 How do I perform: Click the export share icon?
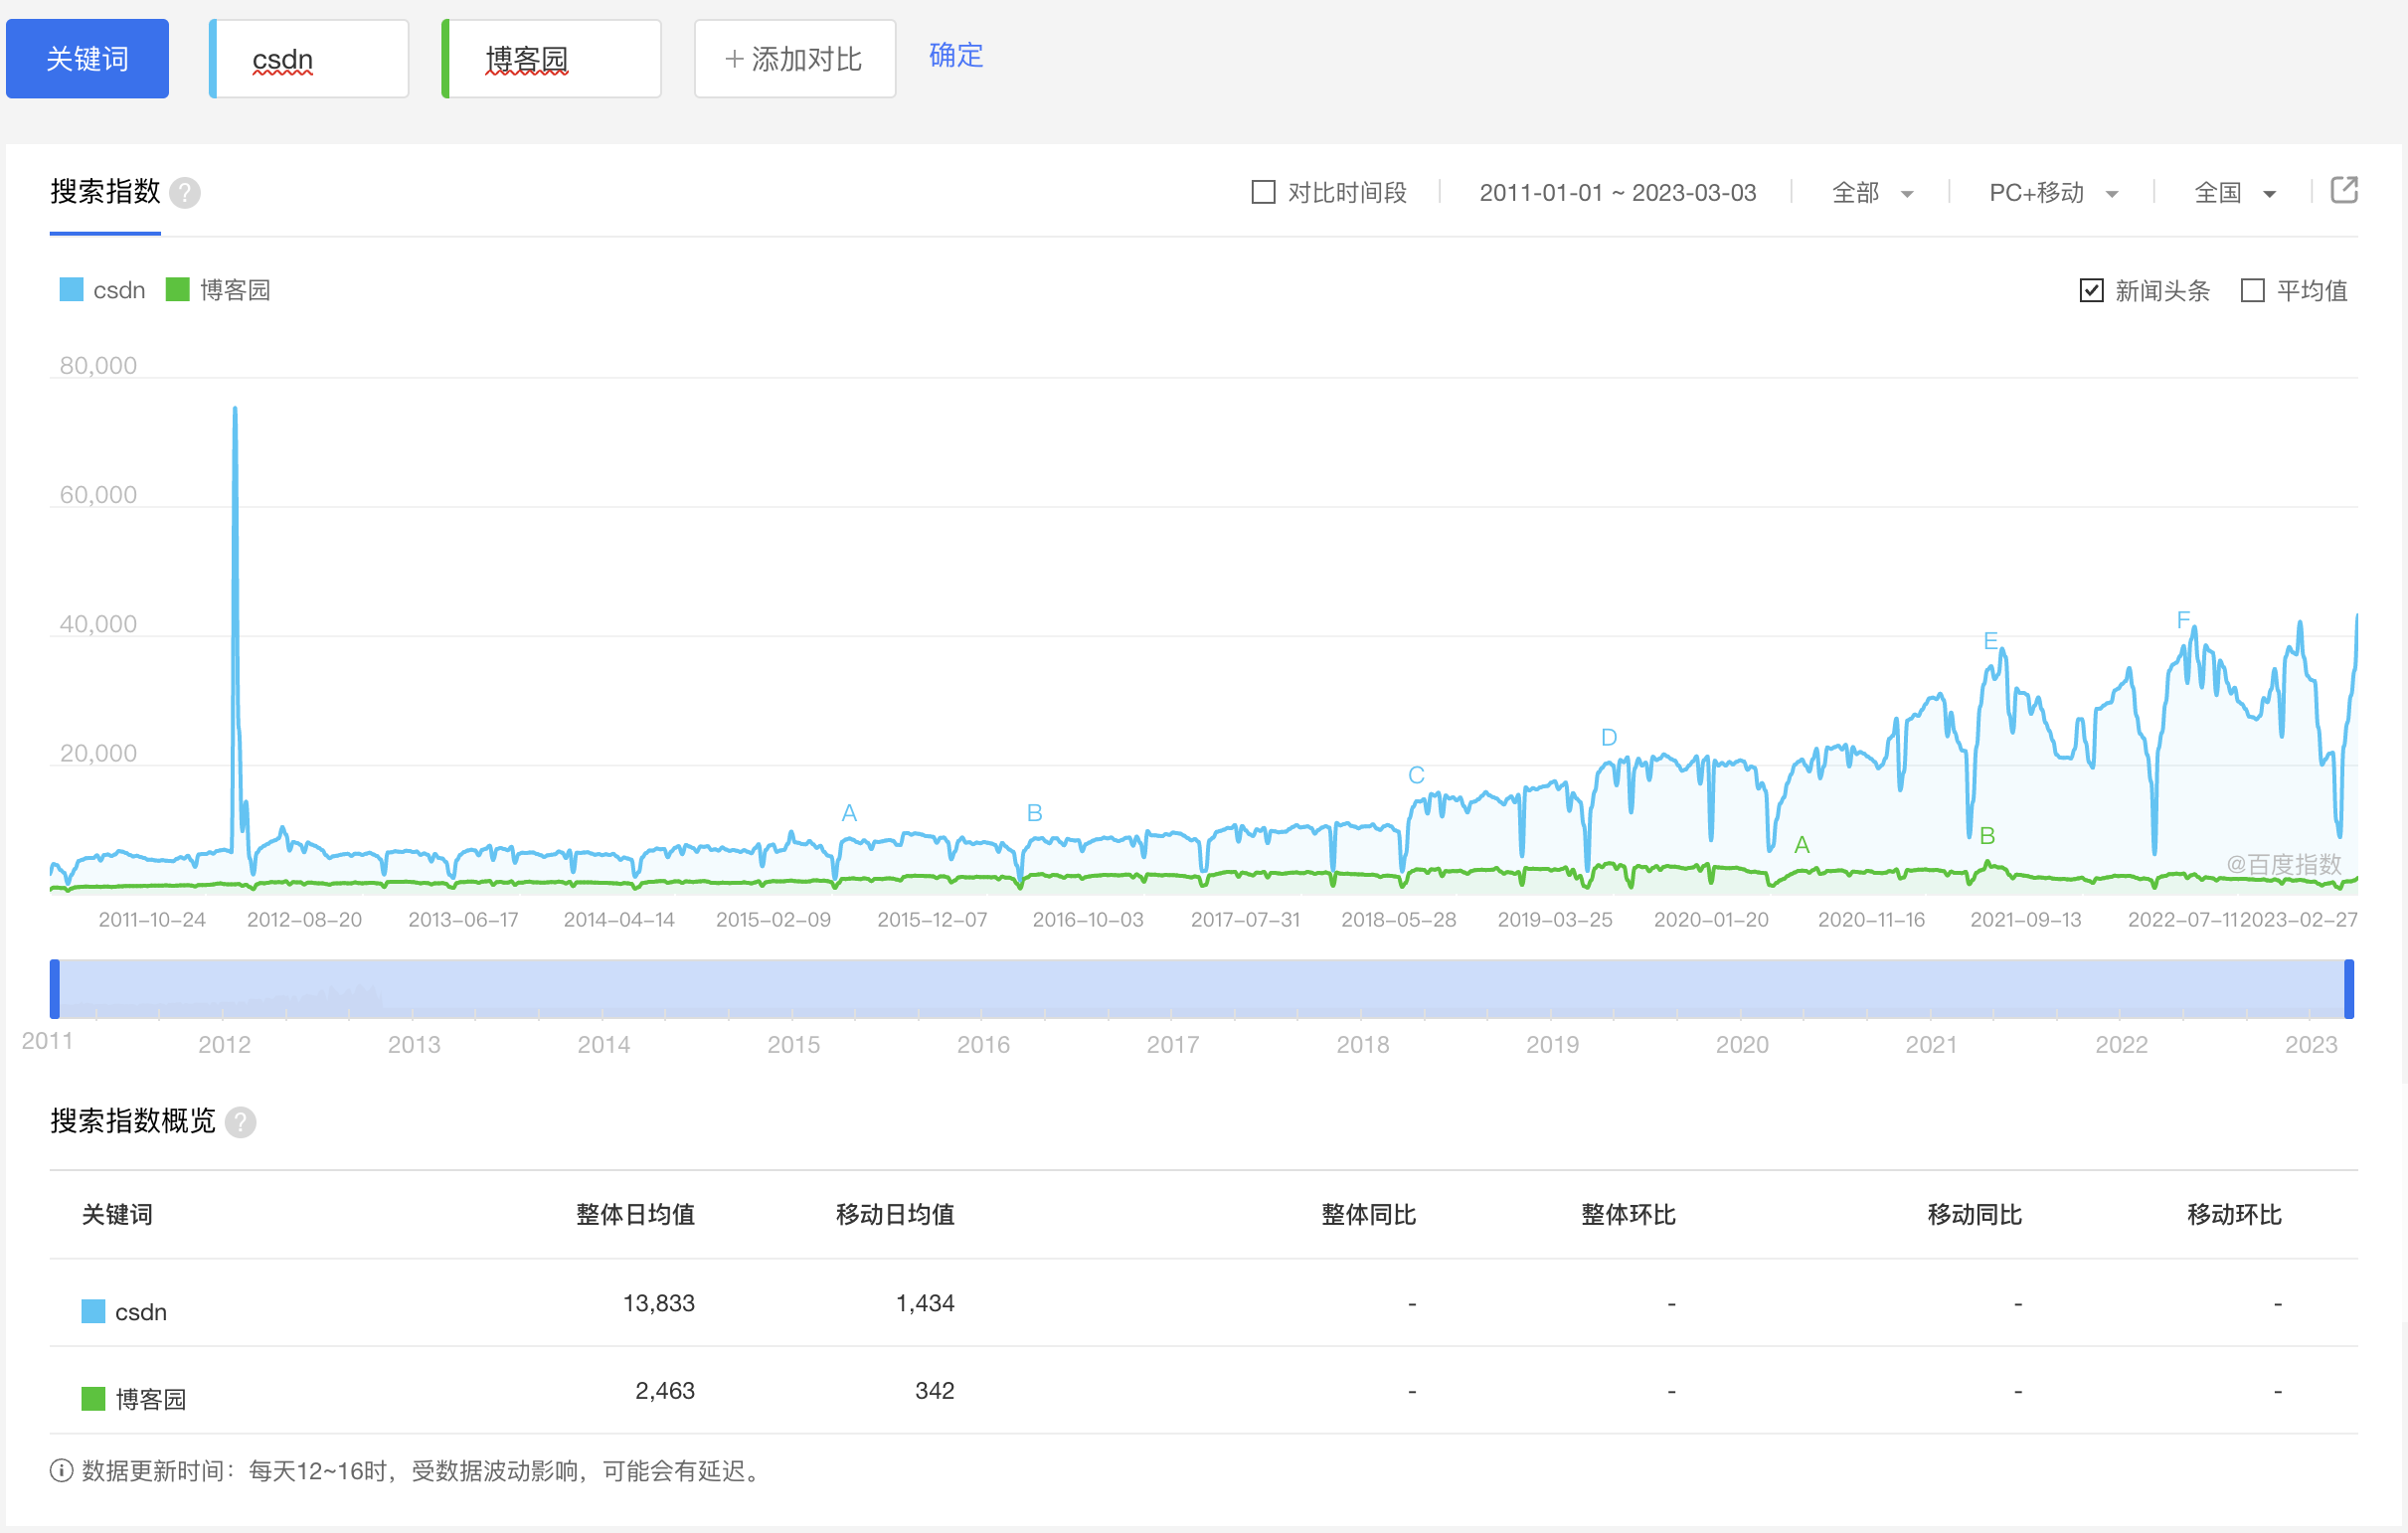click(2343, 190)
